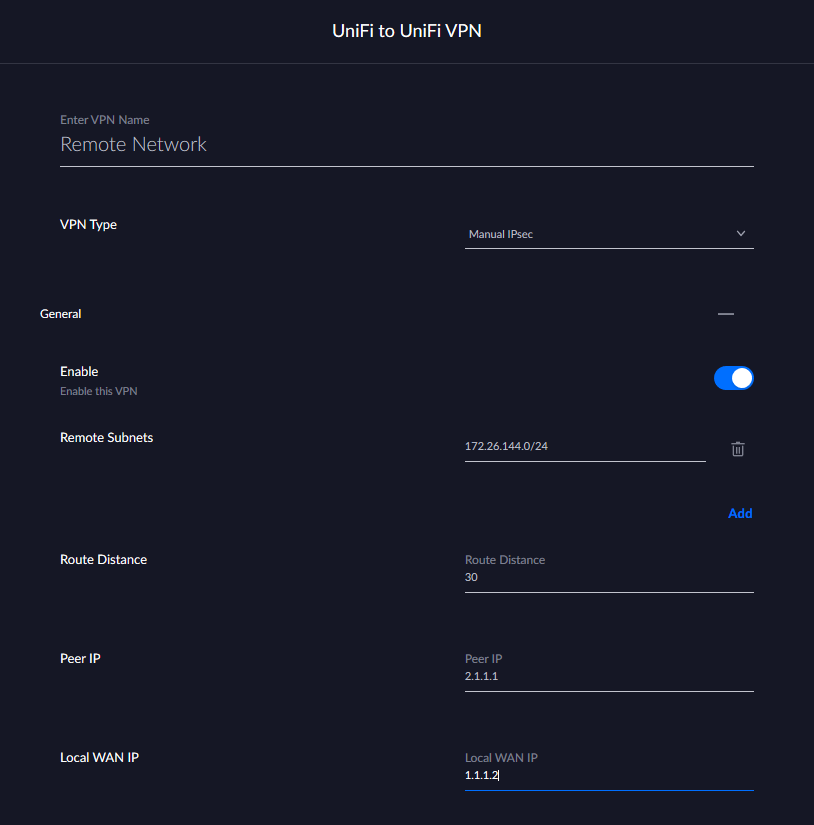Click the Remote Subnets label
The width and height of the screenshot is (814, 825).
(106, 437)
